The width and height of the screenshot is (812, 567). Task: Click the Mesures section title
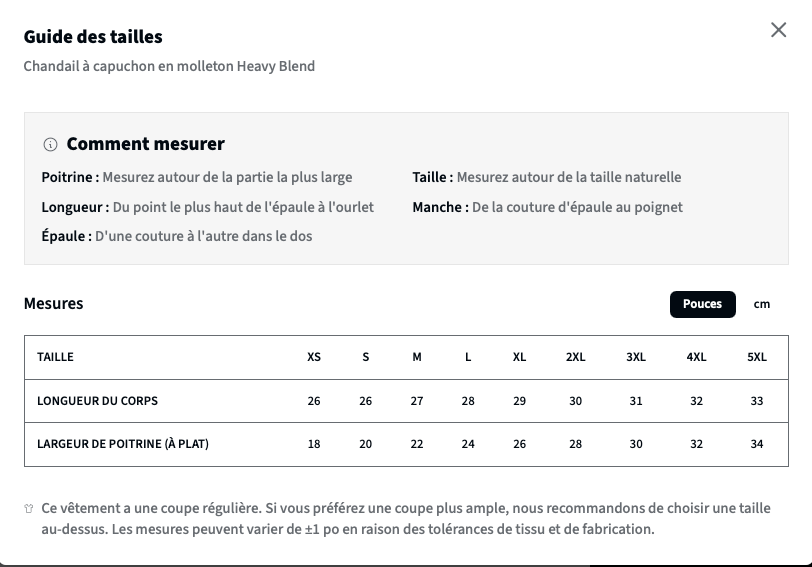(53, 303)
